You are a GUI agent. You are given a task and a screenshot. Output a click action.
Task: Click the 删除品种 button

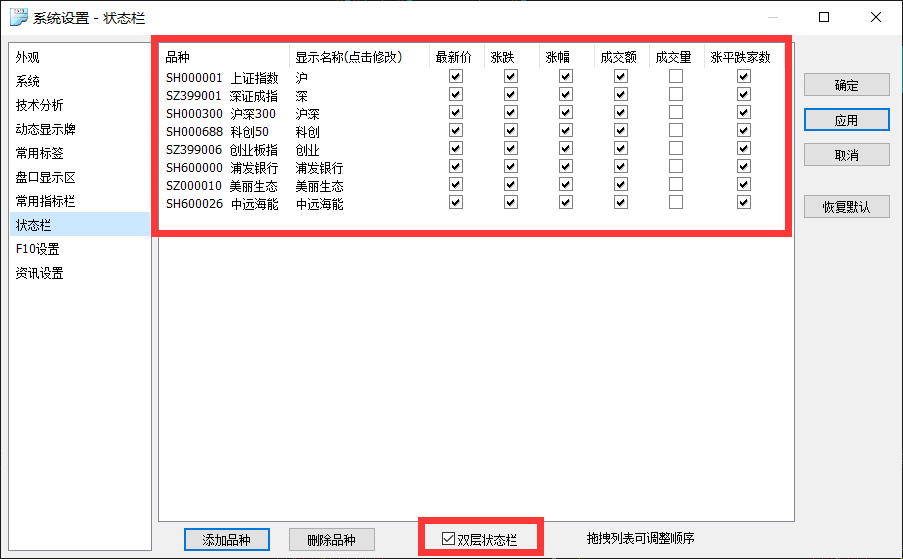pos(332,539)
